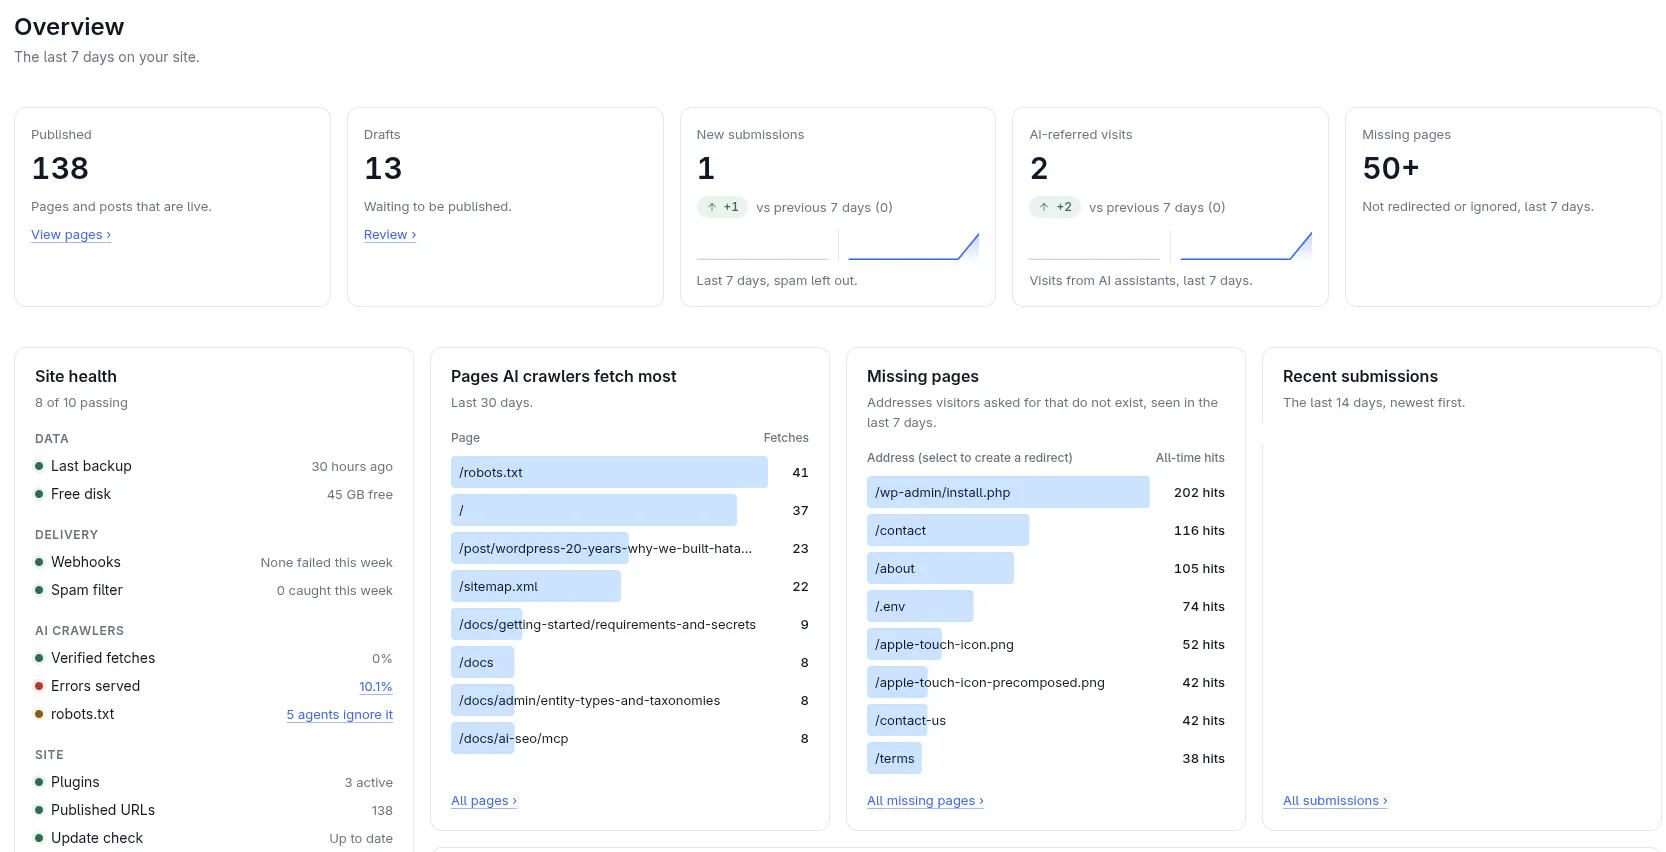Click the /docs/ai-seo/mcp crawler row
This screenshot has height=852, width=1666.
pyautogui.click(x=630, y=739)
